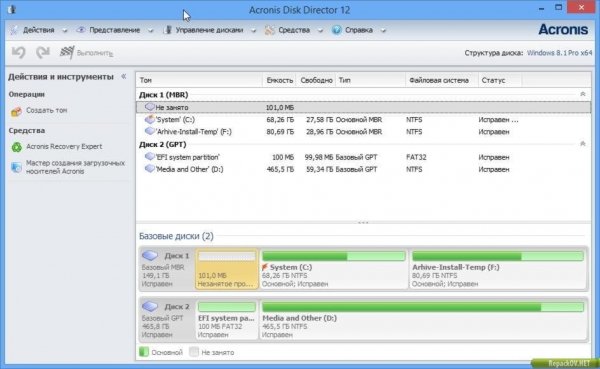Click the System (C:) boot flag icon
Viewport: 600px width, 369px height.
(265, 267)
